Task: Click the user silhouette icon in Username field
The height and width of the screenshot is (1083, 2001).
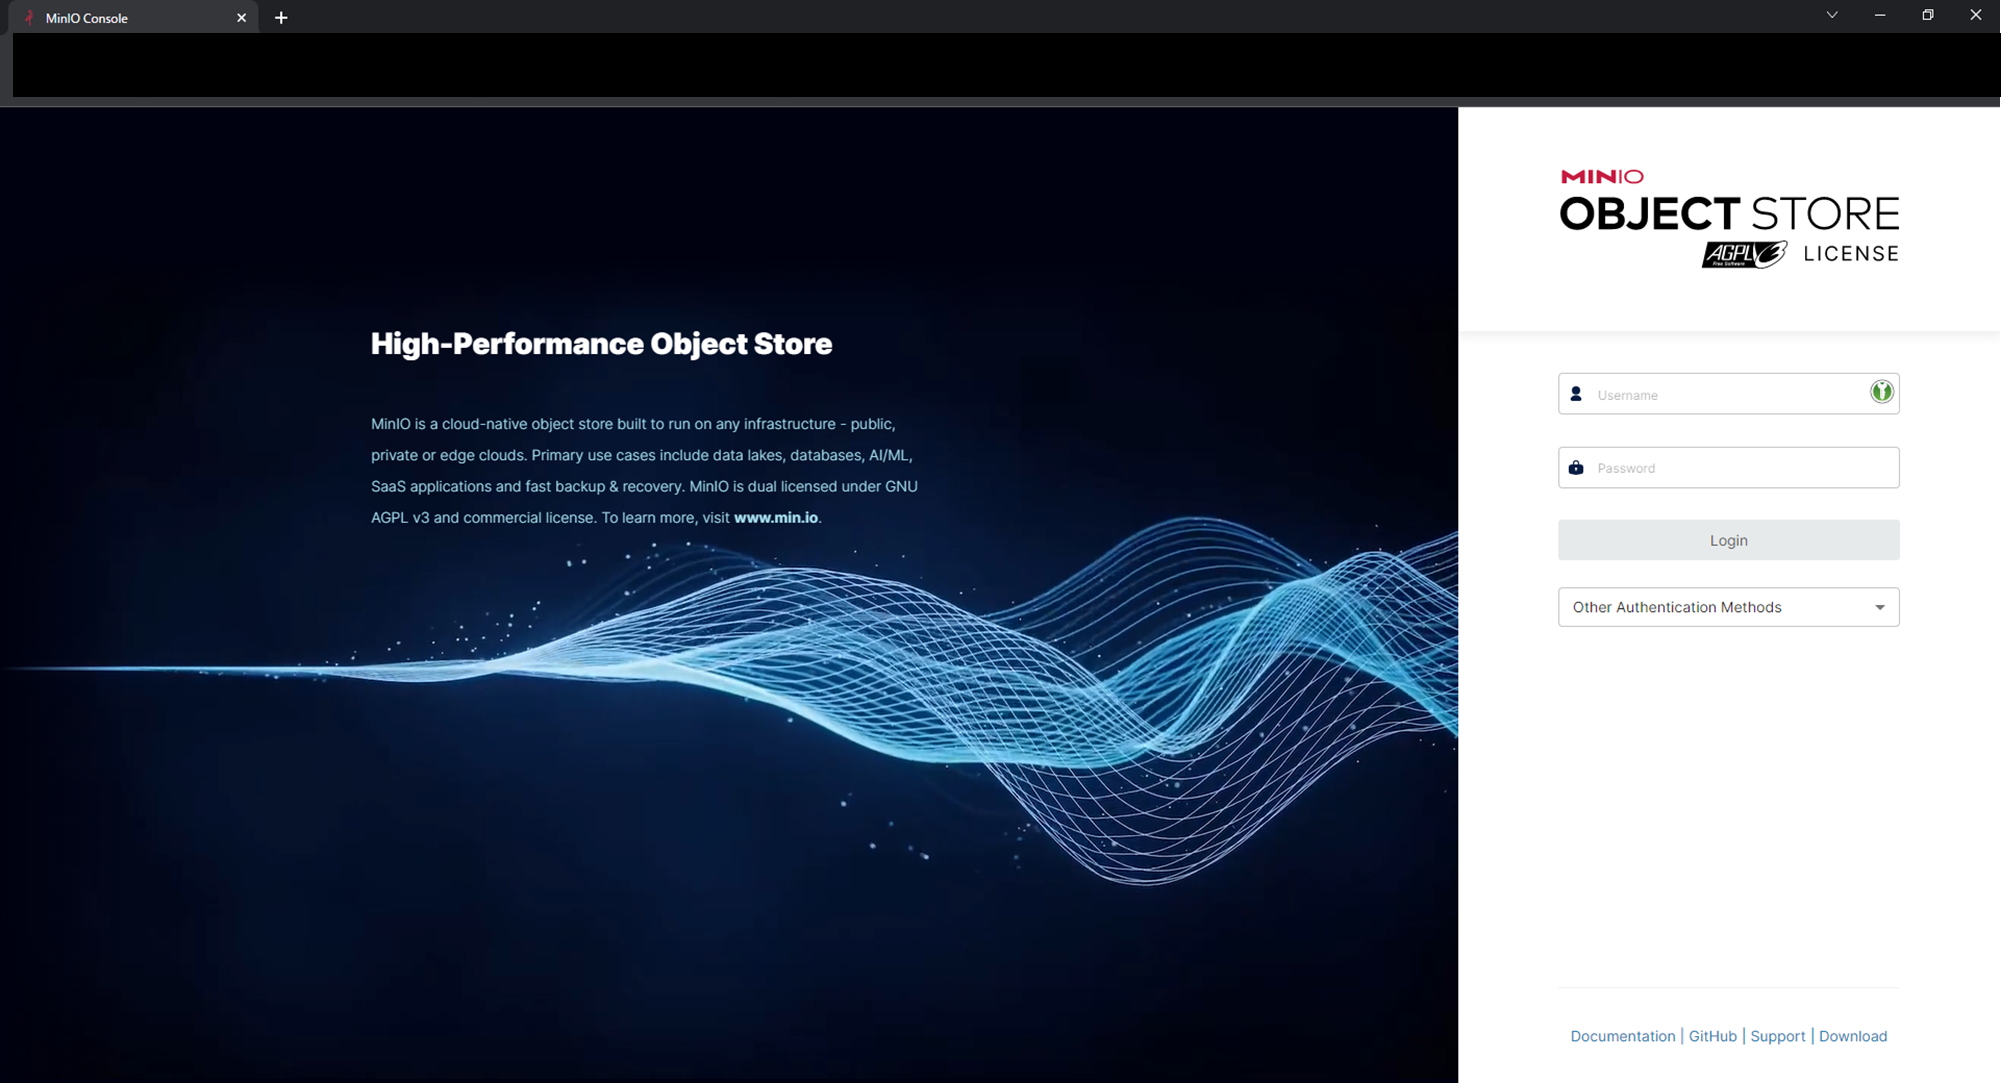Action: click(x=1576, y=394)
